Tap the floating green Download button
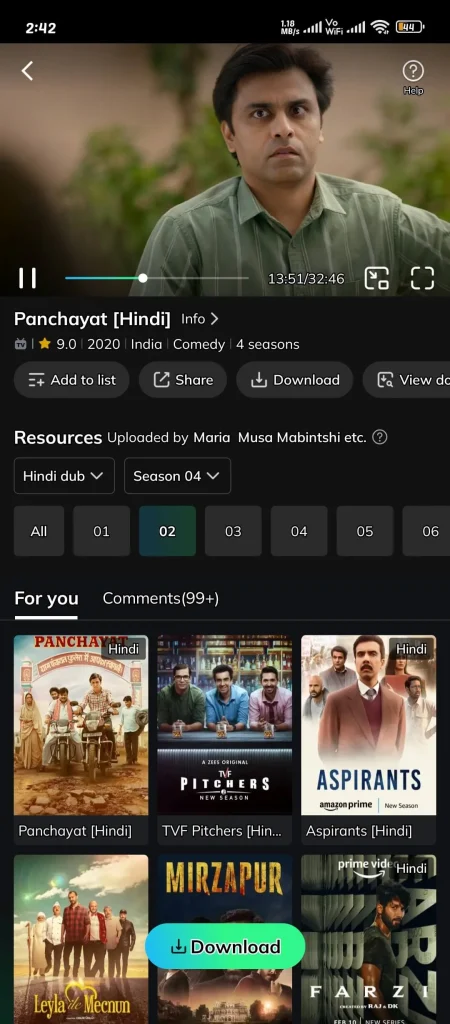This screenshot has width=450, height=1024. point(225,947)
